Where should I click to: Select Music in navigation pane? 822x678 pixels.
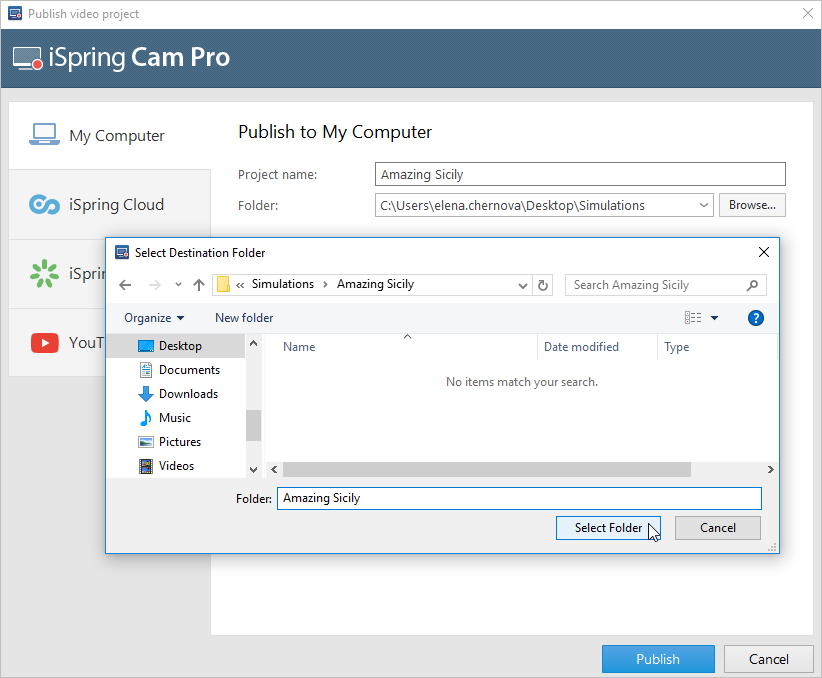[x=176, y=418]
